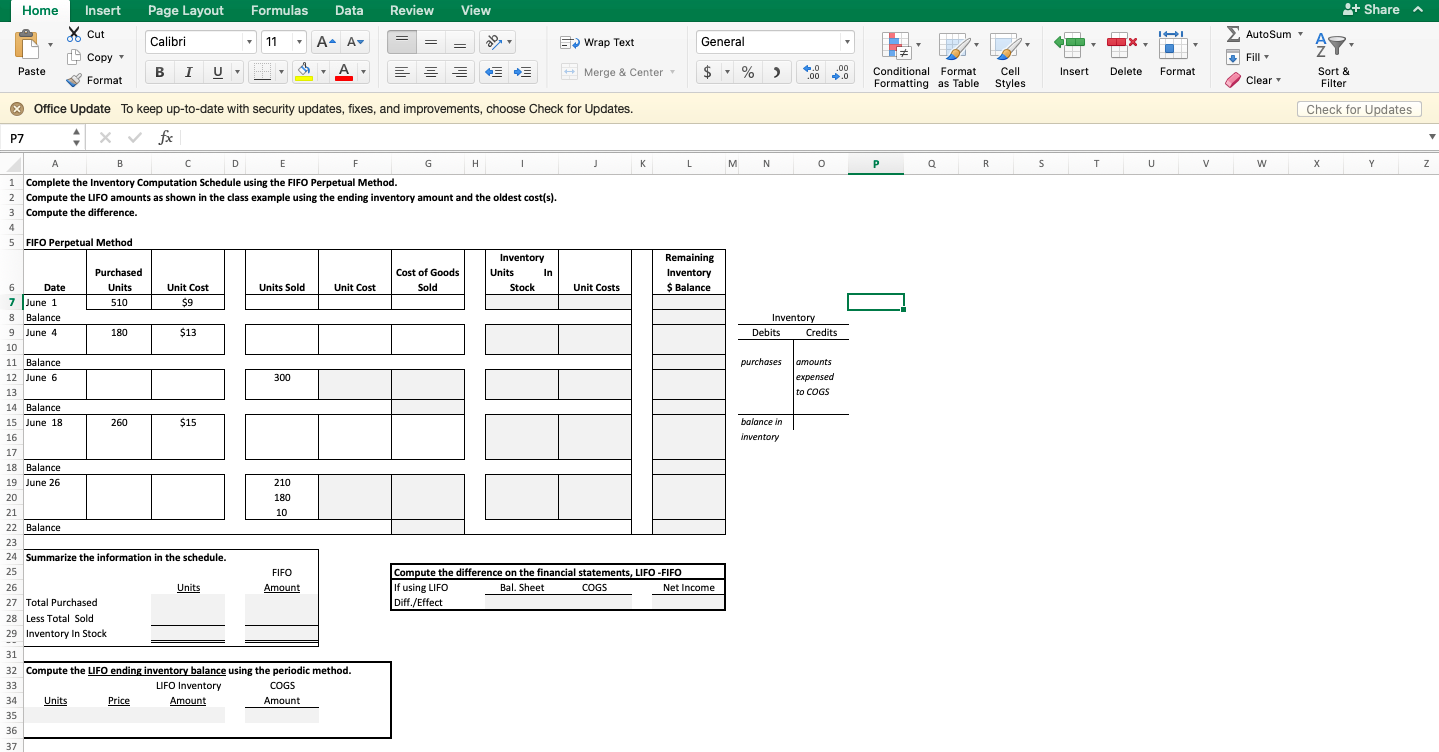This screenshot has width=1439, height=752.
Task: Align text to the bottom
Action: [459, 42]
